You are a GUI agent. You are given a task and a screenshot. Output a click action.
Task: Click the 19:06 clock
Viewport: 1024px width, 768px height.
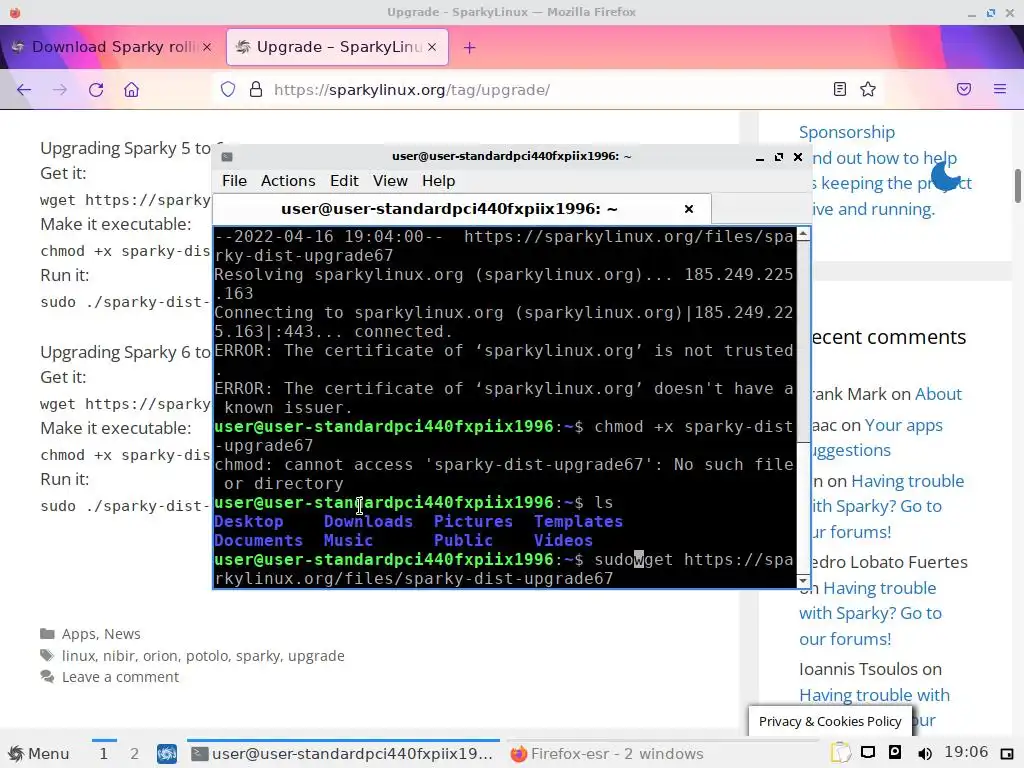[x=966, y=752]
